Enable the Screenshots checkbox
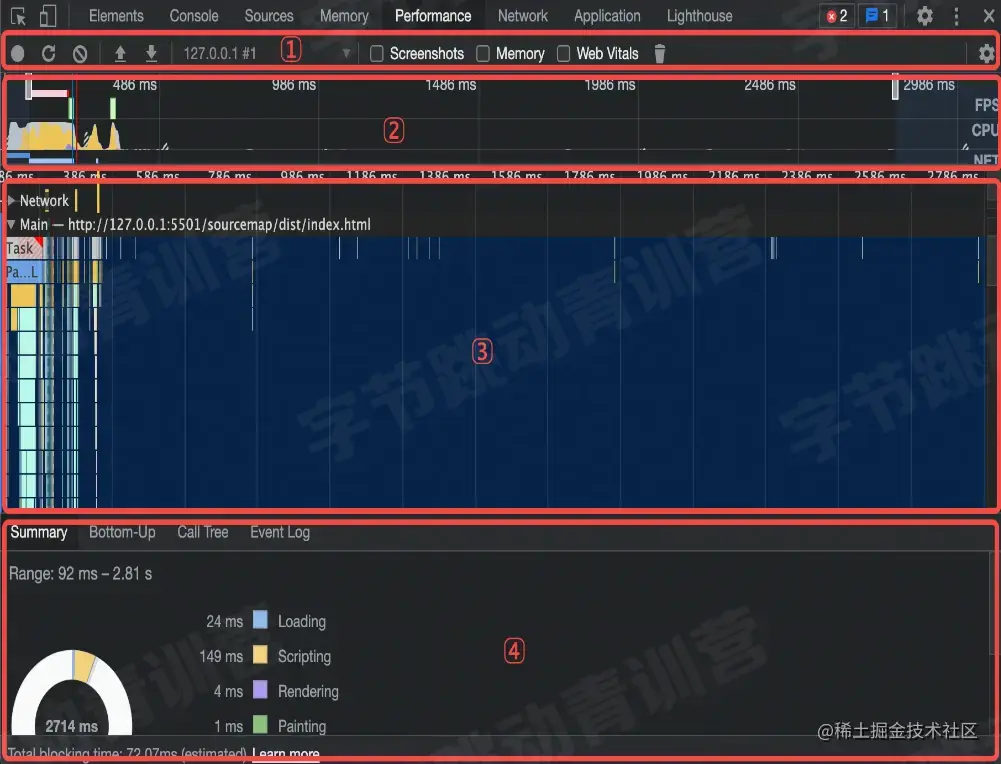Image resolution: width=1001 pixels, height=764 pixels. [x=377, y=54]
